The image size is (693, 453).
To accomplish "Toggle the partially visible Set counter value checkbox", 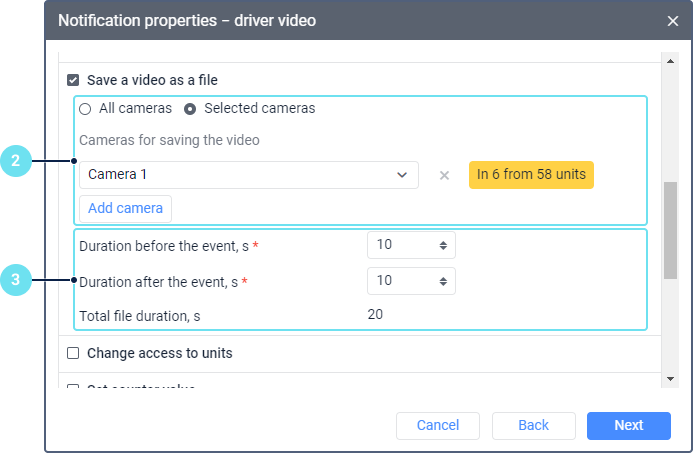I will tap(73, 388).
